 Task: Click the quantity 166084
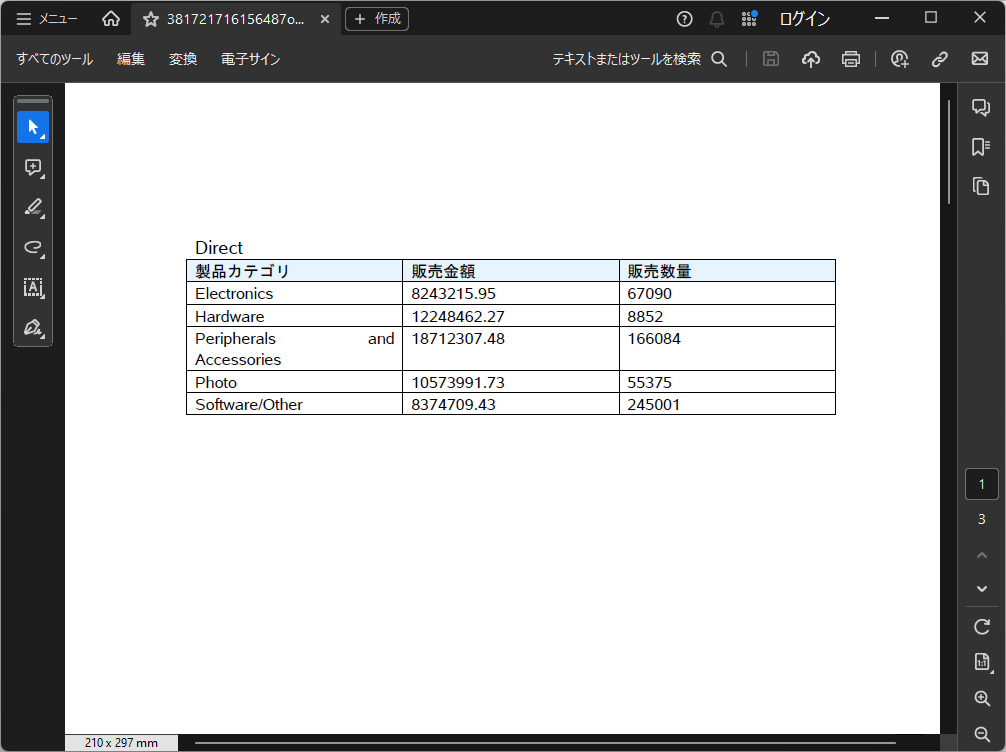click(654, 339)
